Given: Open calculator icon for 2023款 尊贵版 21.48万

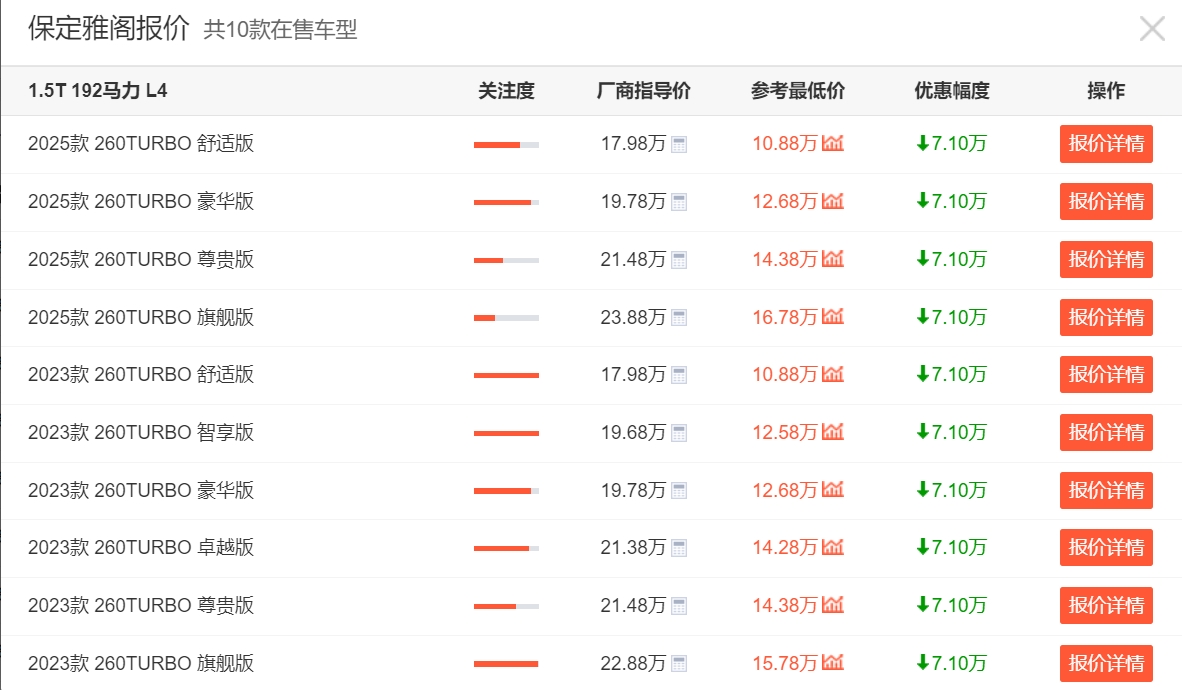Looking at the screenshot, I should click(x=679, y=606).
